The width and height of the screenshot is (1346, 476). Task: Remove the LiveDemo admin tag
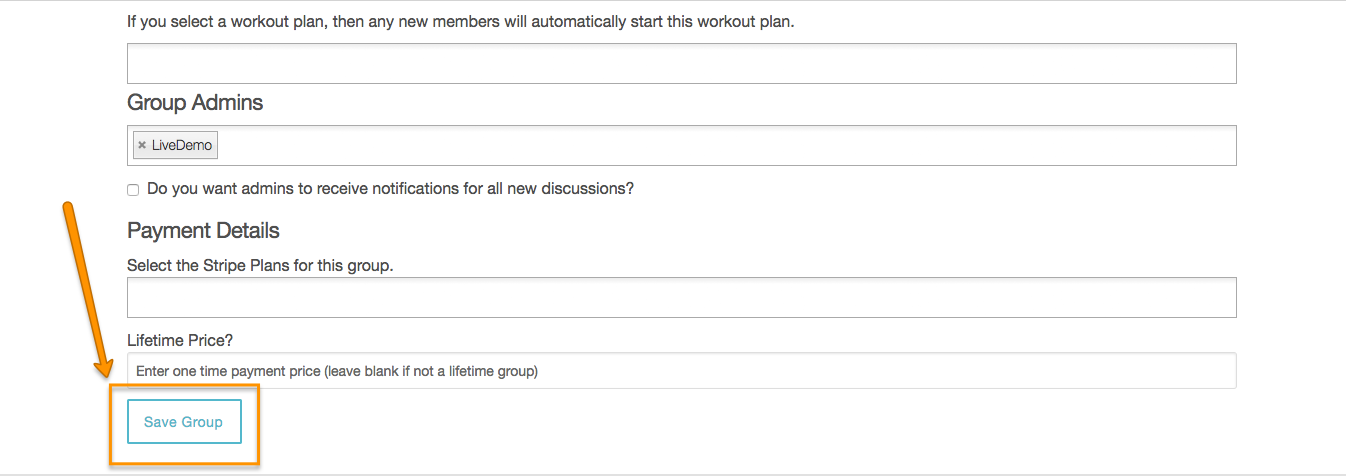pyautogui.click(x=142, y=145)
